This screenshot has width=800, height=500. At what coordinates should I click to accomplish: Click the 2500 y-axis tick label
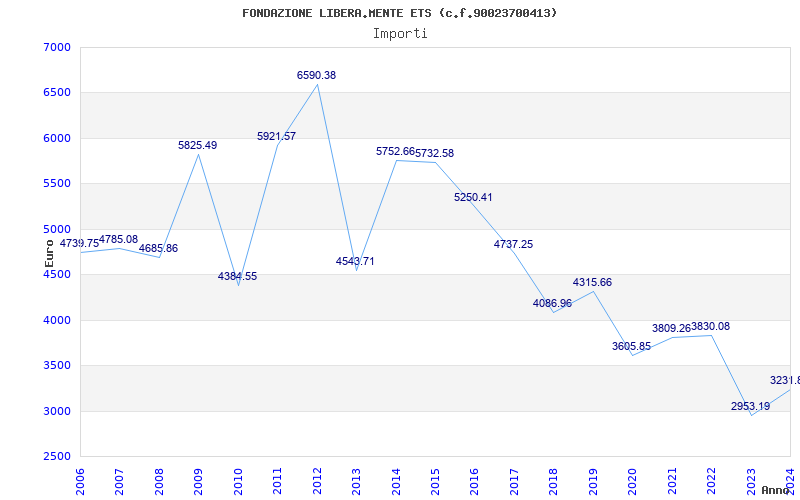click(x=57, y=457)
